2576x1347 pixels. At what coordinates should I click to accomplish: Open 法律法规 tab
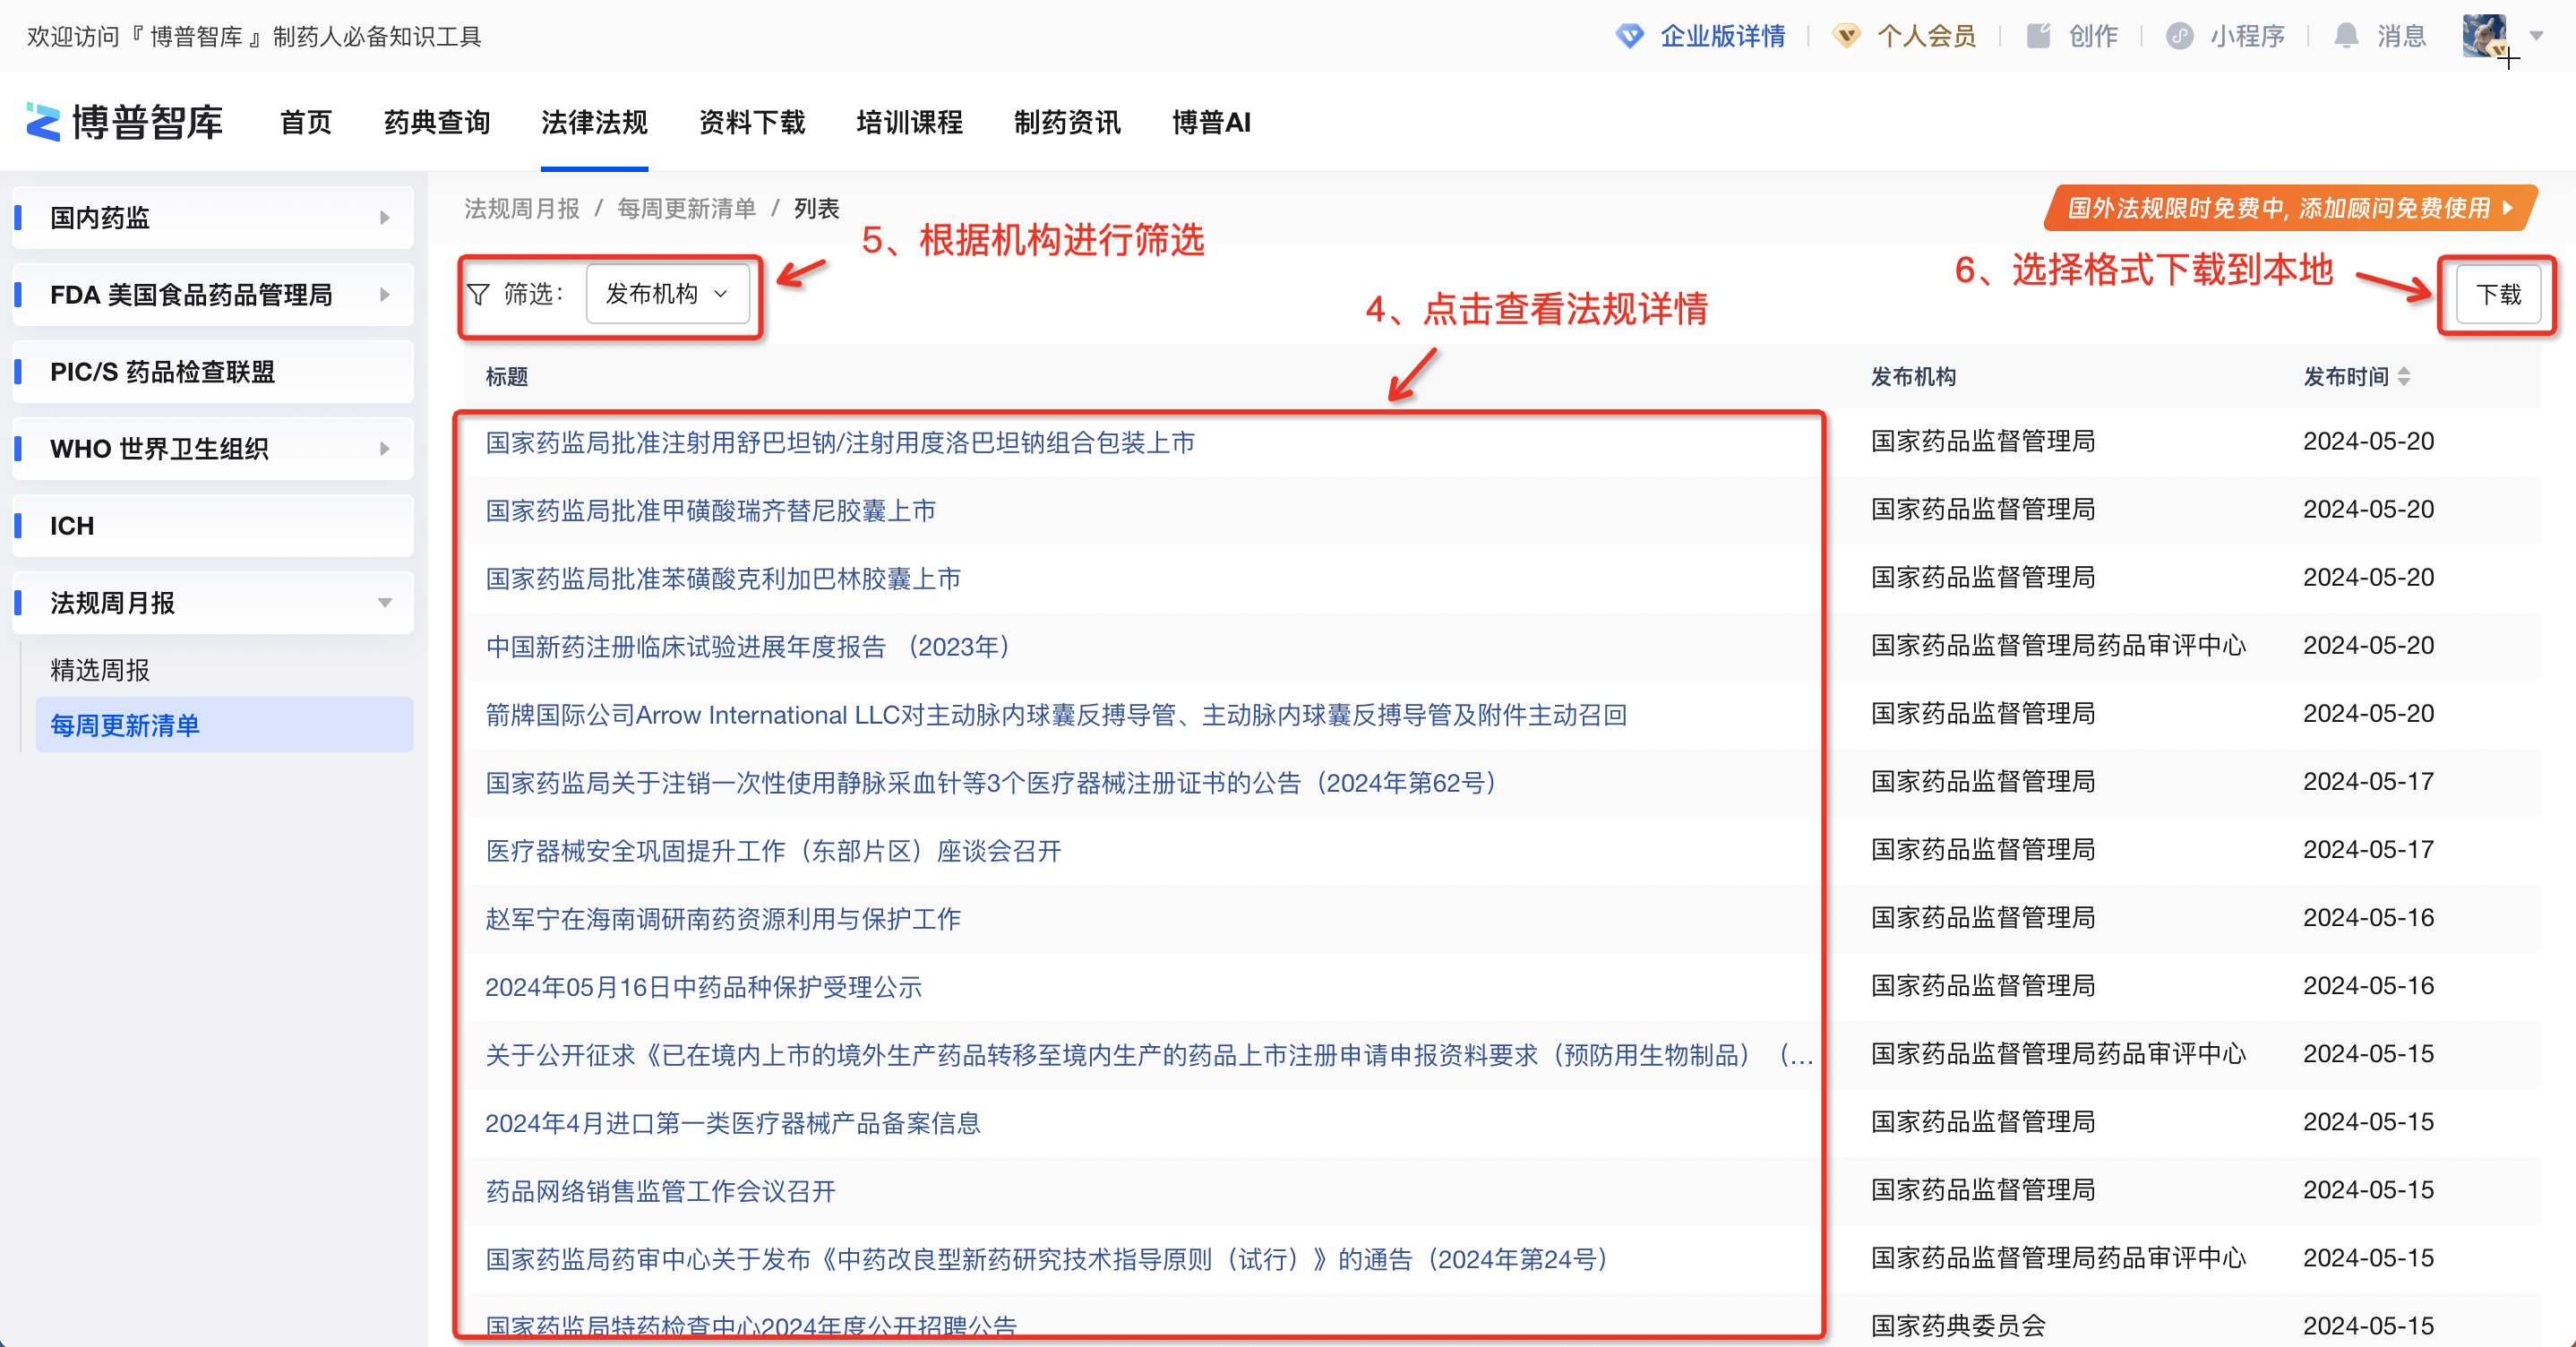594,122
